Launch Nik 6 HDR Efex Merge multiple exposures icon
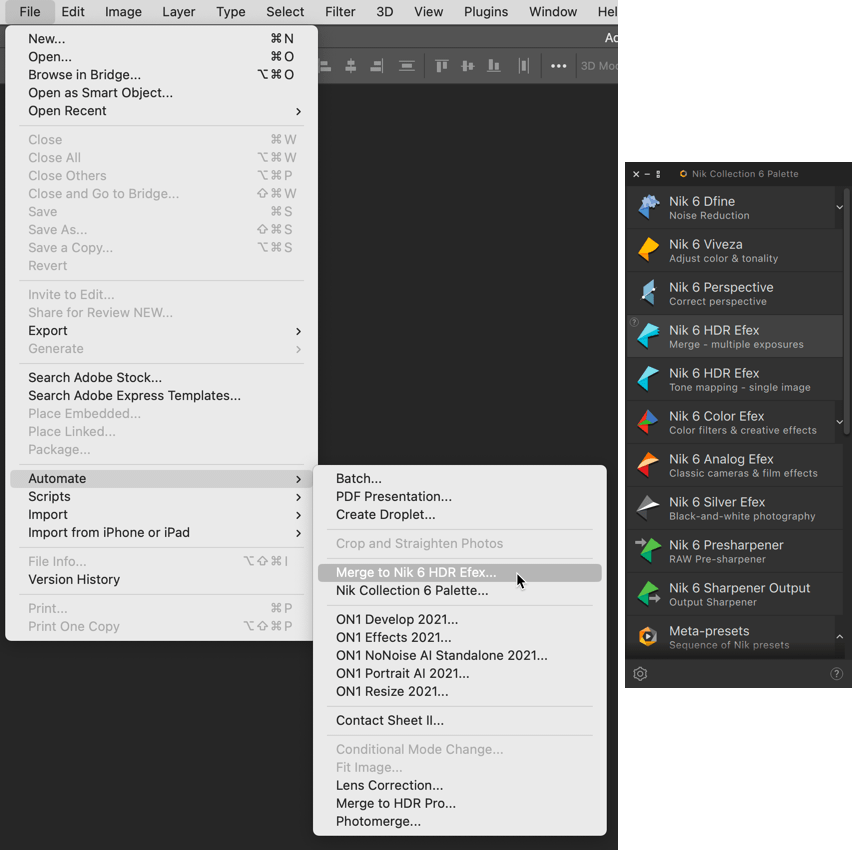The height and width of the screenshot is (850, 856). pos(649,336)
